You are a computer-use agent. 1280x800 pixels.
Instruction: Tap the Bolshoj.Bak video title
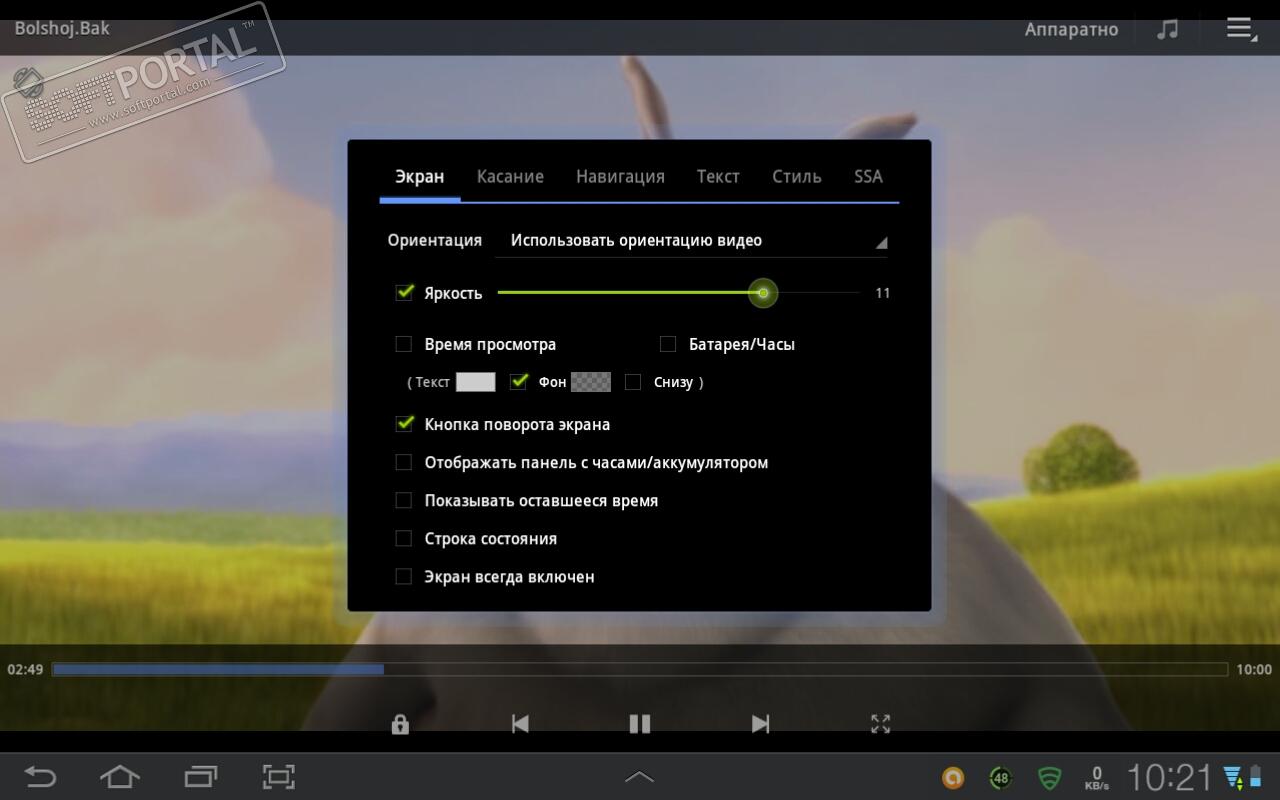pyautogui.click(x=62, y=28)
